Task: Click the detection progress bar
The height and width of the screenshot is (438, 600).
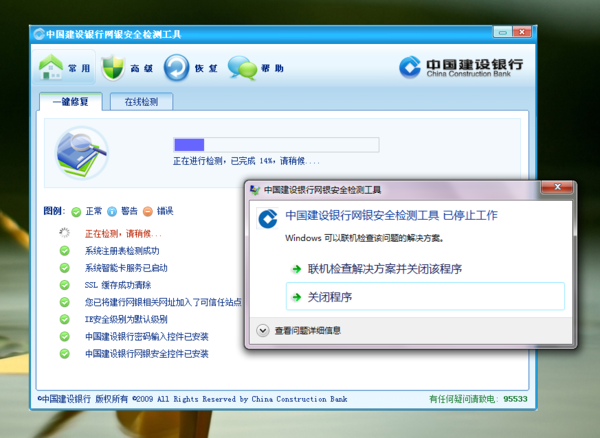Action: click(x=276, y=145)
